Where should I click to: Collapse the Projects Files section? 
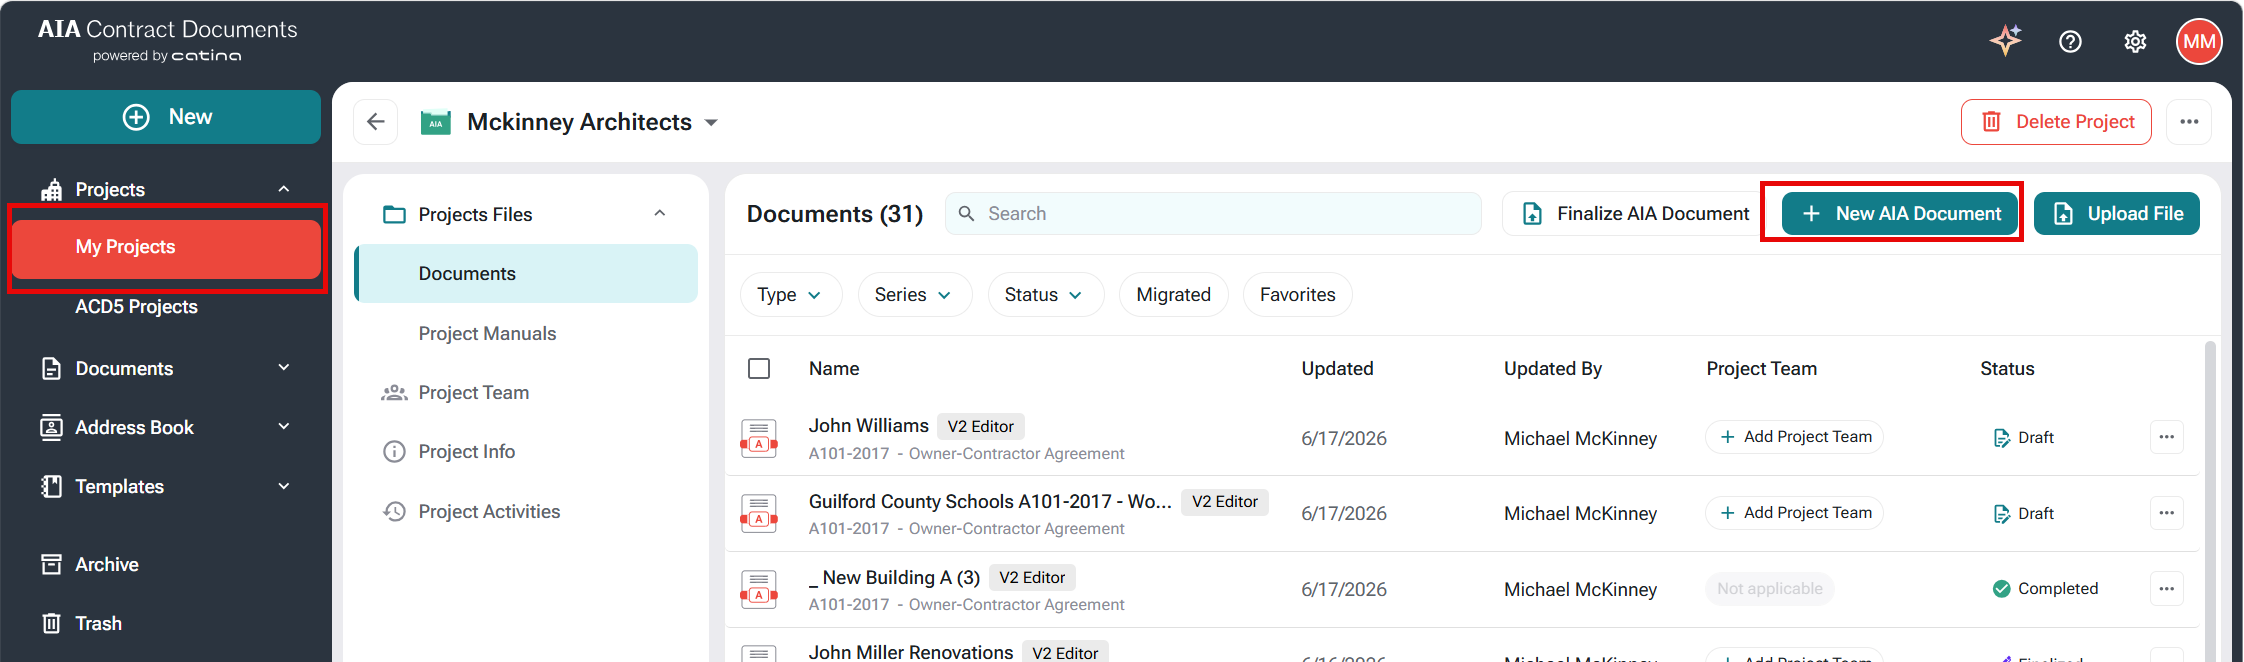pyautogui.click(x=659, y=214)
